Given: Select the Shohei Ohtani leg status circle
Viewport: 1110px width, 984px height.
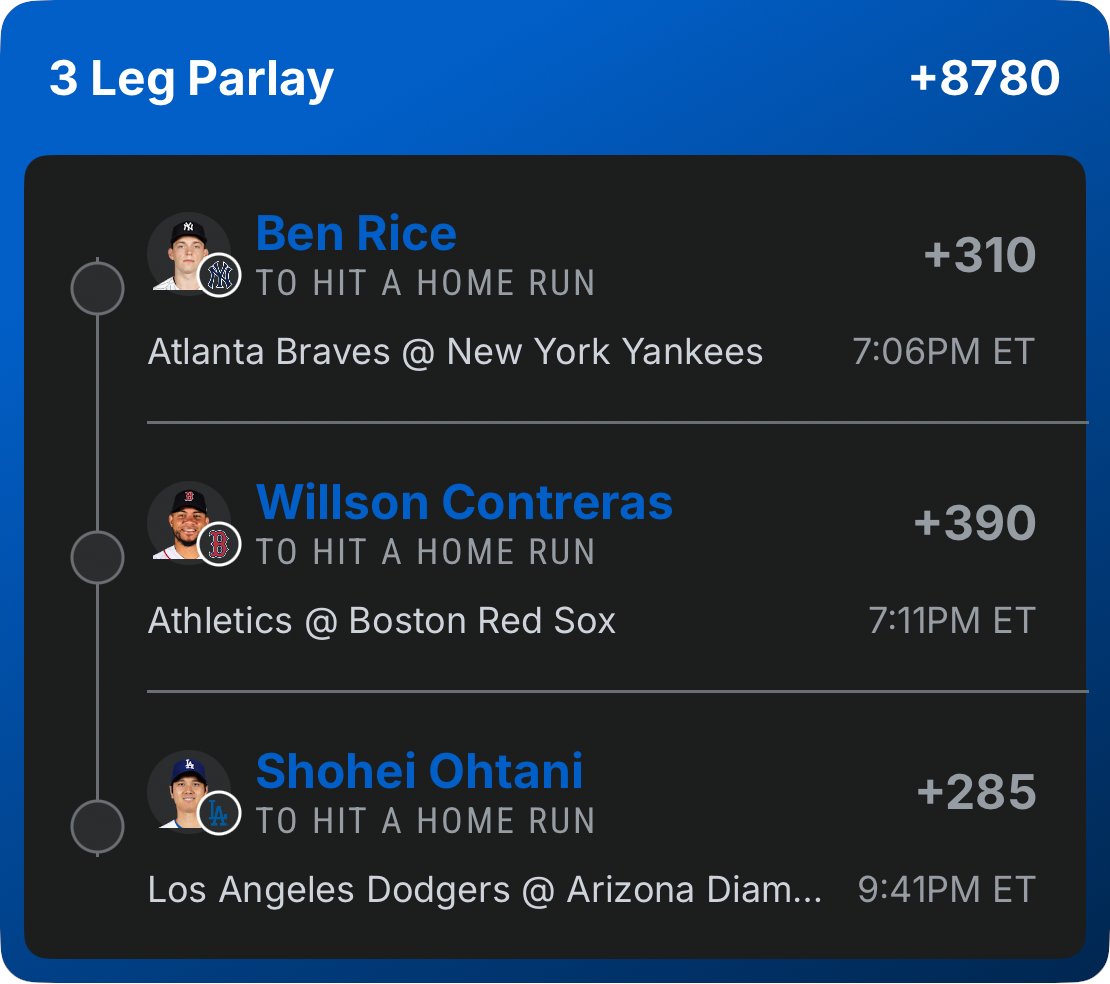Looking at the screenshot, I should coord(98,826).
